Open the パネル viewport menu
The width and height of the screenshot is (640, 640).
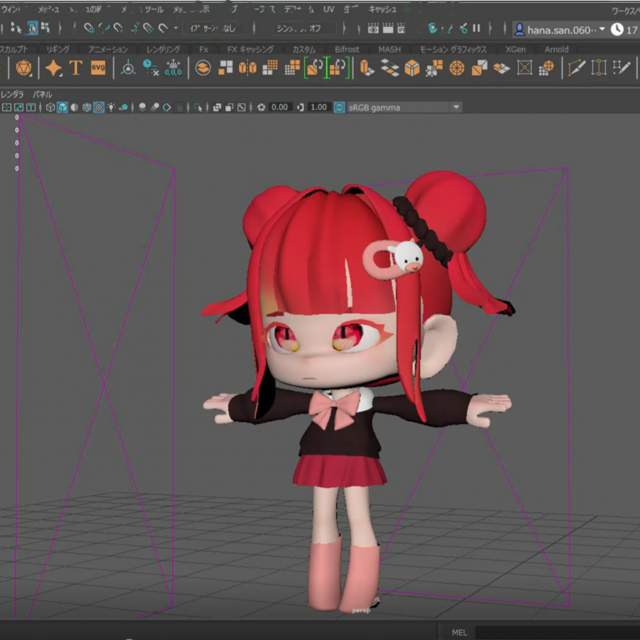pyautogui.click(x=43, y=94)
